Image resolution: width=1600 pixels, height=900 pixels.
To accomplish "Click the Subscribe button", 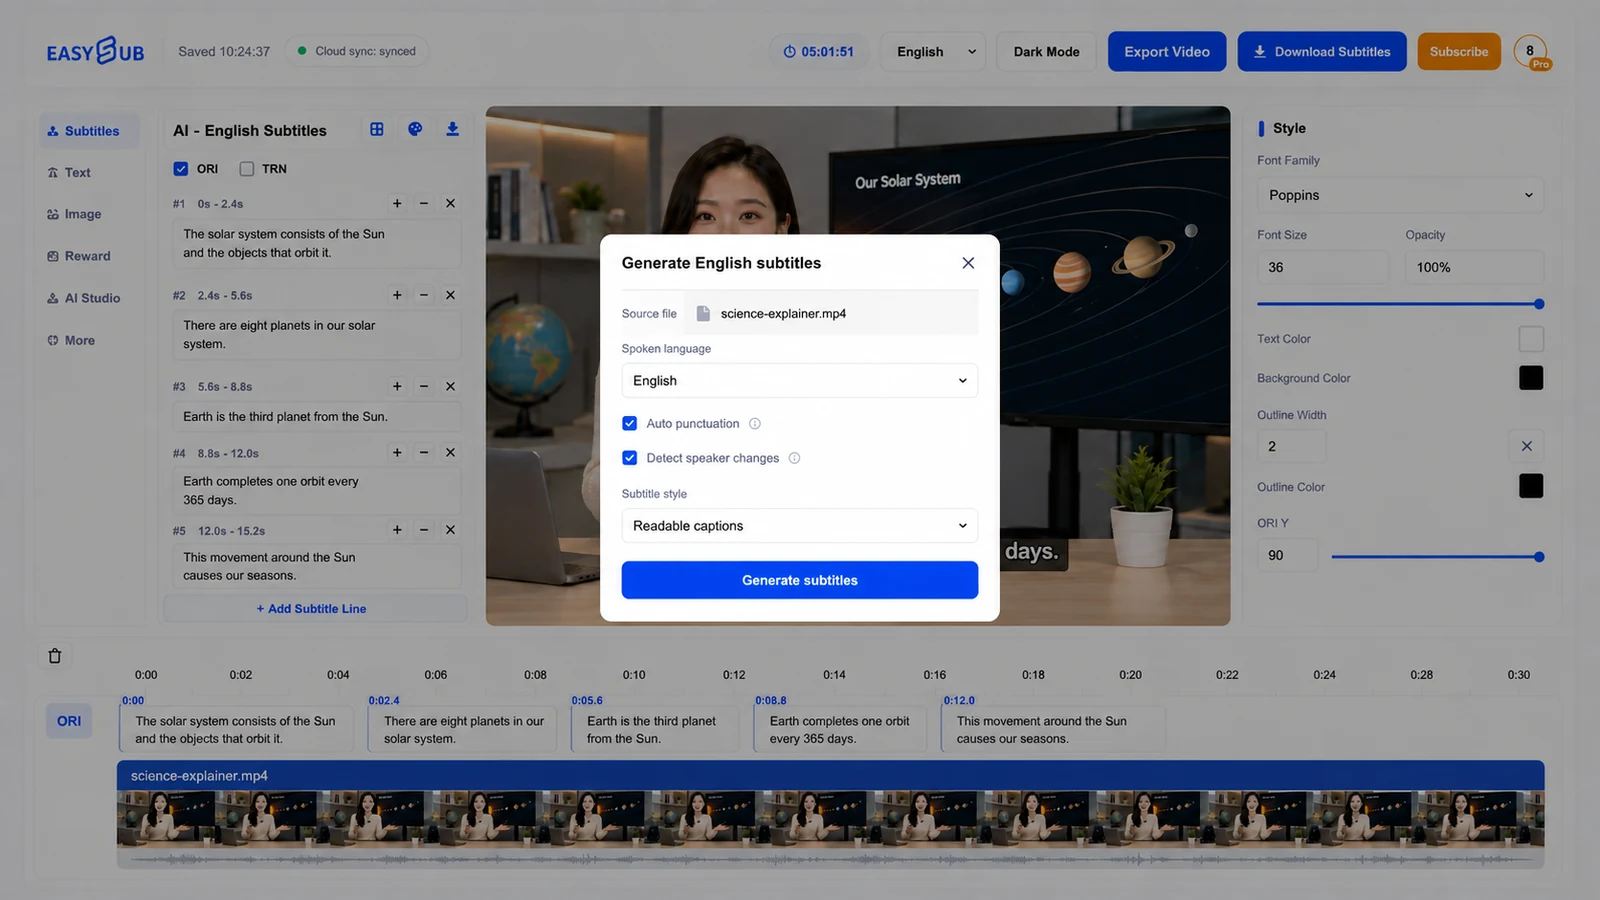I will [1458, 52].
